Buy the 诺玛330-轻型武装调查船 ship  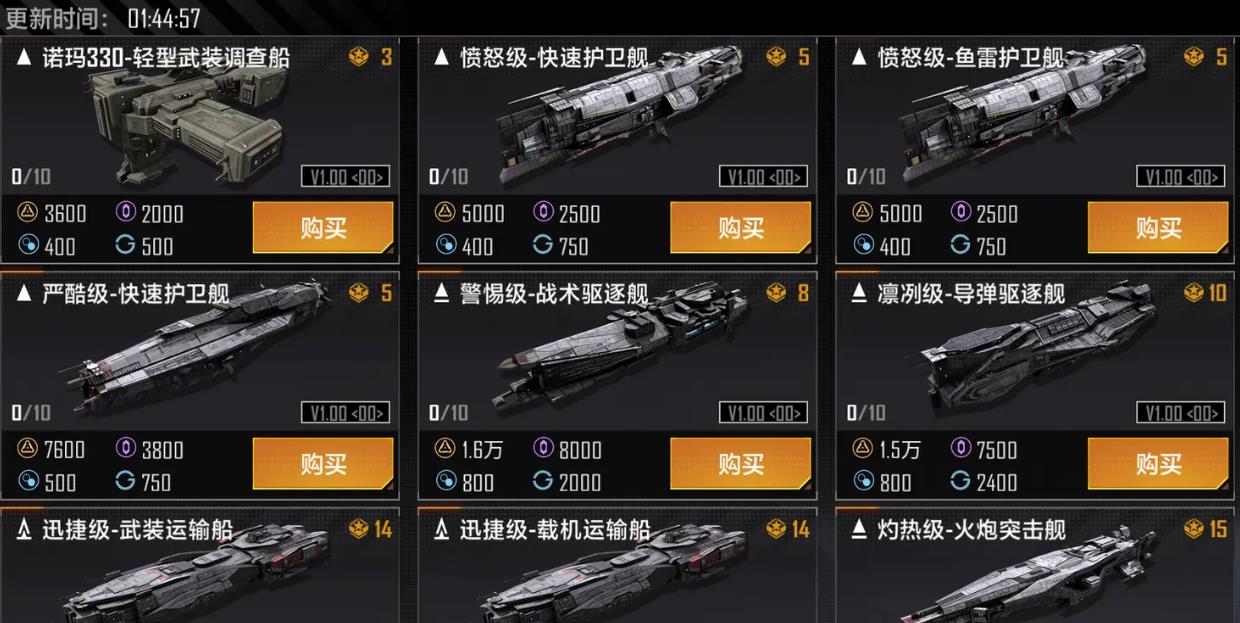tap(323, 228)
